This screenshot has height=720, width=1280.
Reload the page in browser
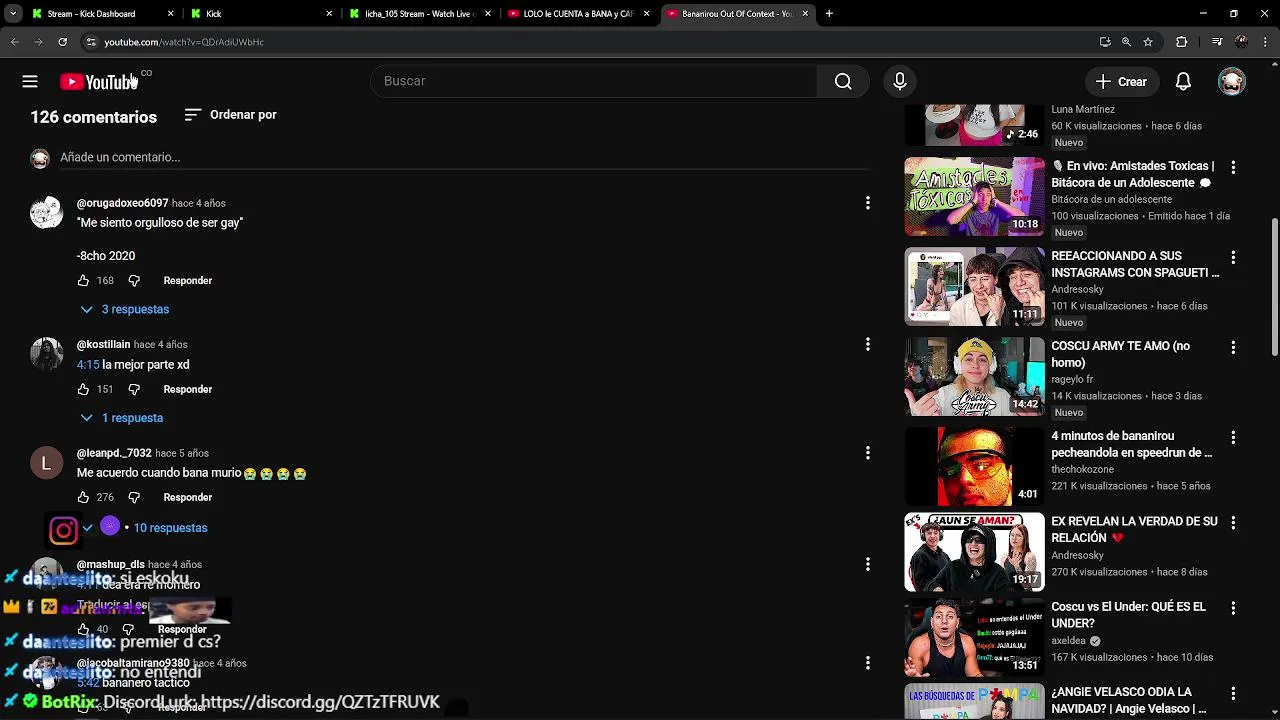62,42
